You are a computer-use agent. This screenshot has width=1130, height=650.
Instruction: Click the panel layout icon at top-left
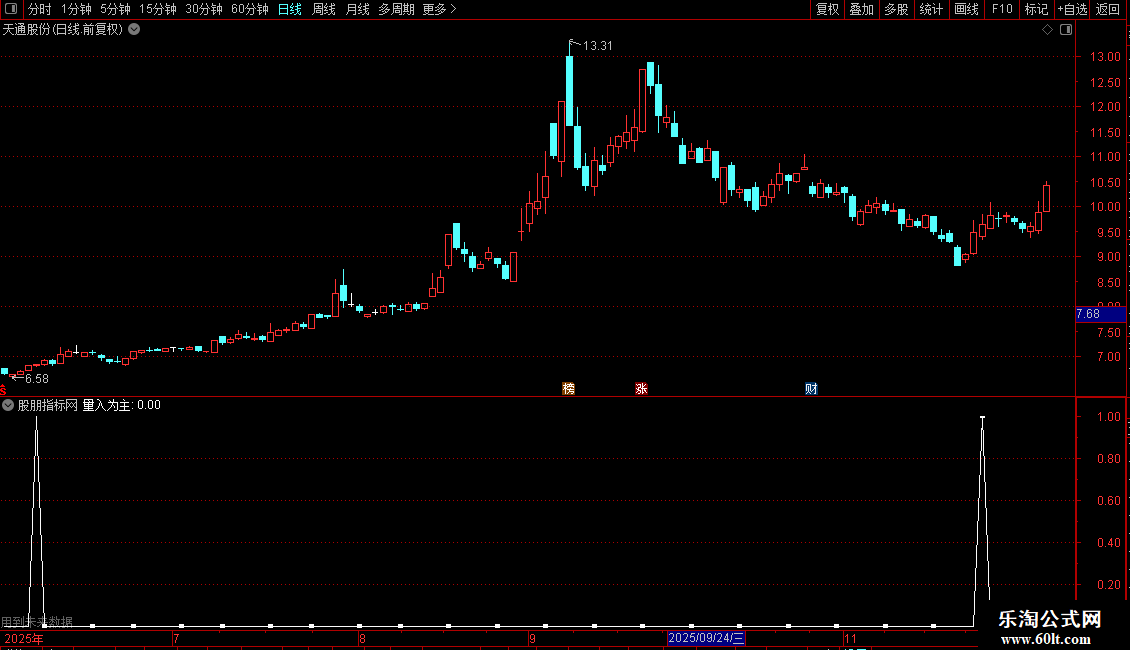(11, 9)
